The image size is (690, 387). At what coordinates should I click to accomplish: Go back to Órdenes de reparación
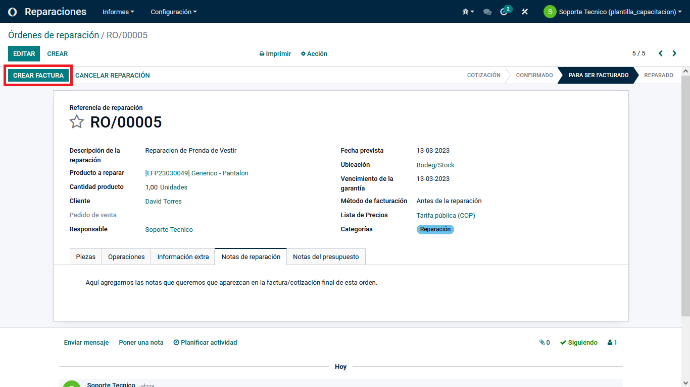point(54,35)
